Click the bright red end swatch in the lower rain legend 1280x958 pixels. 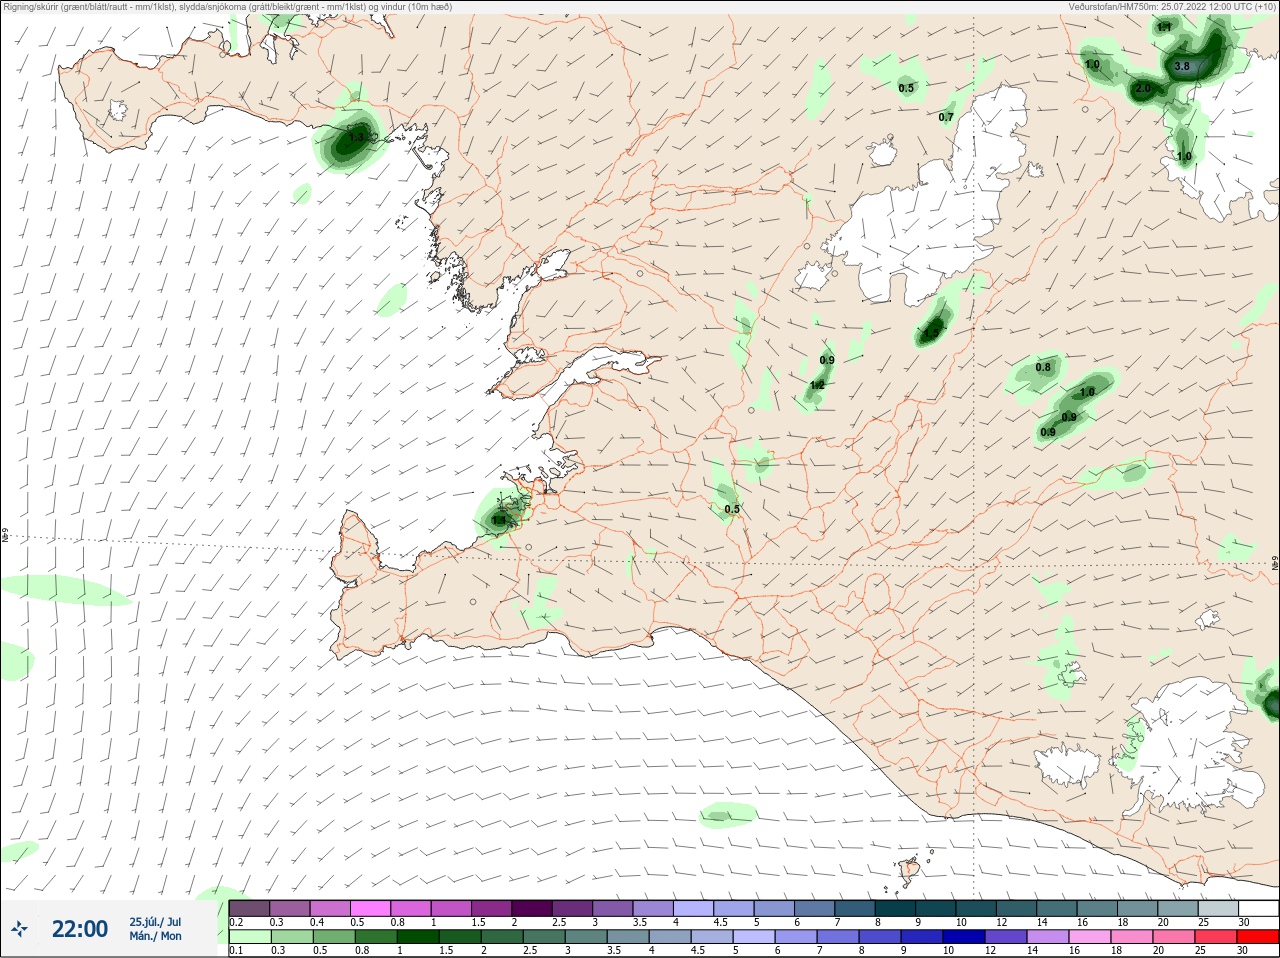point(1258,938)
